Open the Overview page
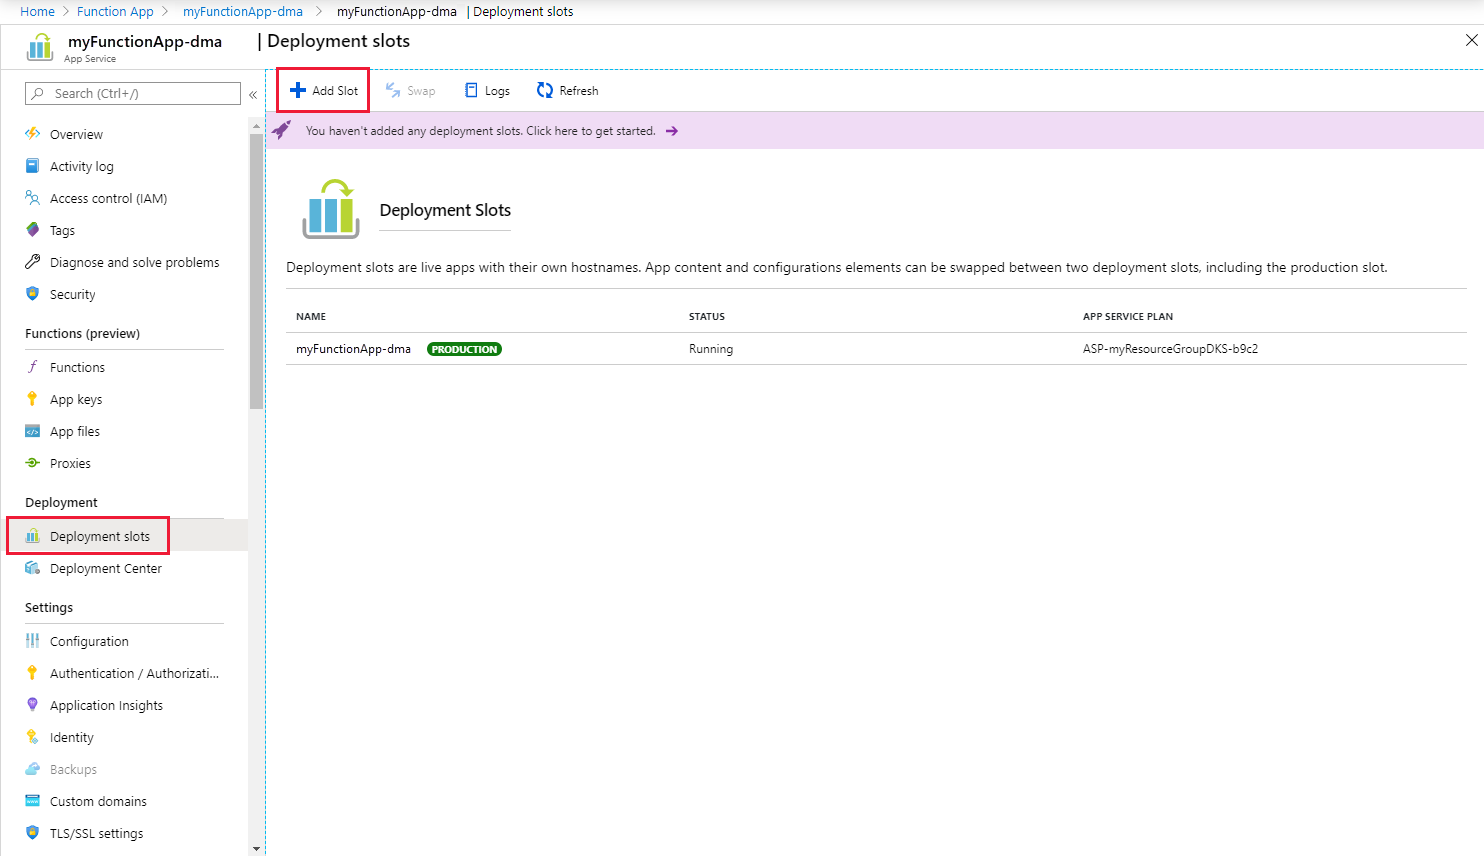 (77, 134)
